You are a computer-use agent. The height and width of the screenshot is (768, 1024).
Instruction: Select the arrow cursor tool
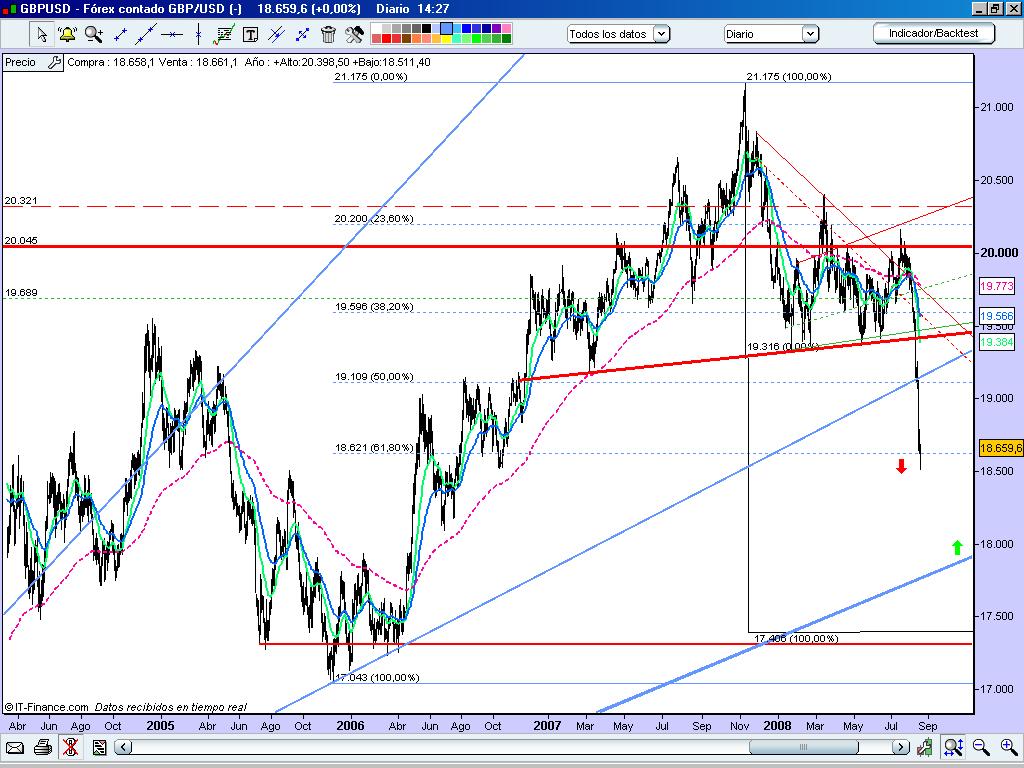coord(42,34)
